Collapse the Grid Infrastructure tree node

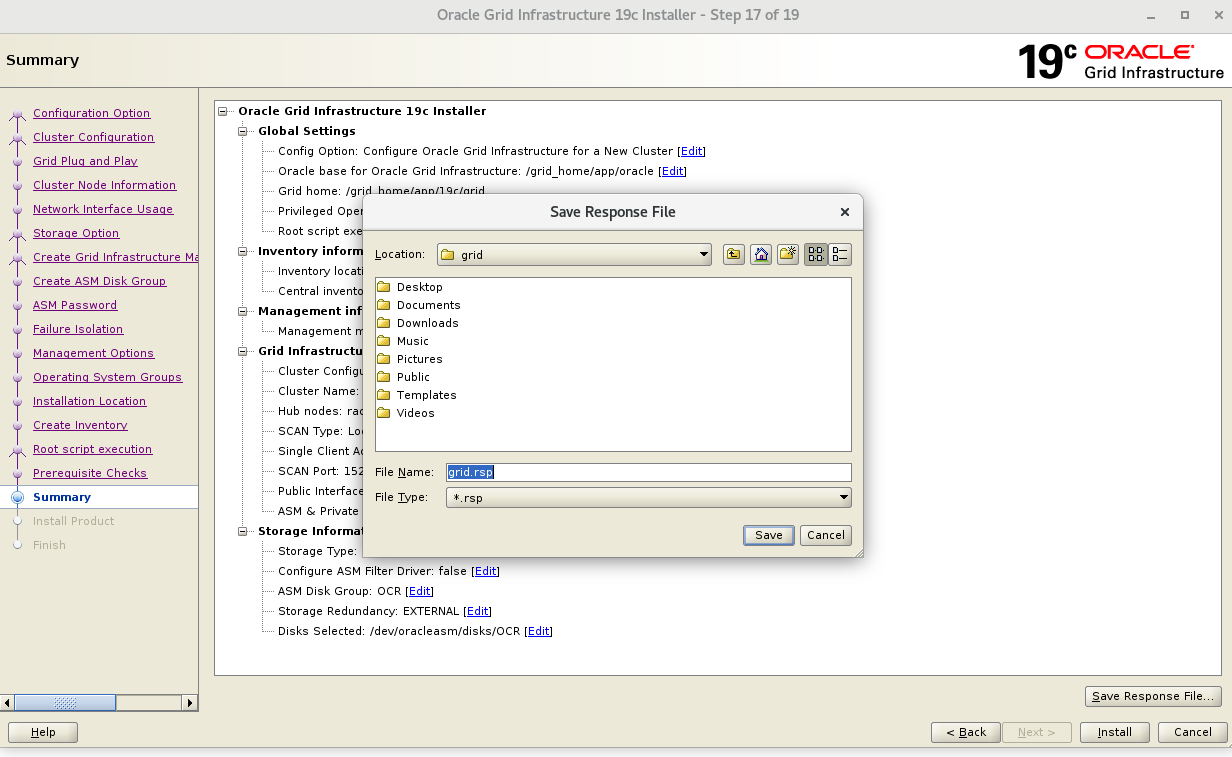pyautogui.click(x=243, y=351)
